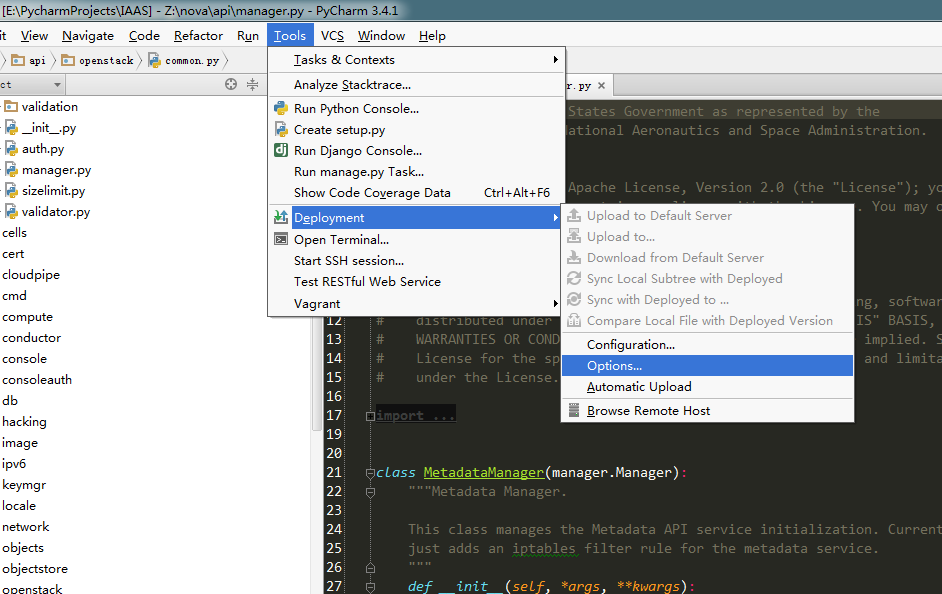Open the Help menu
Image resolution: width=942 pixels, height=594 pixels.
tap(432, 36)
